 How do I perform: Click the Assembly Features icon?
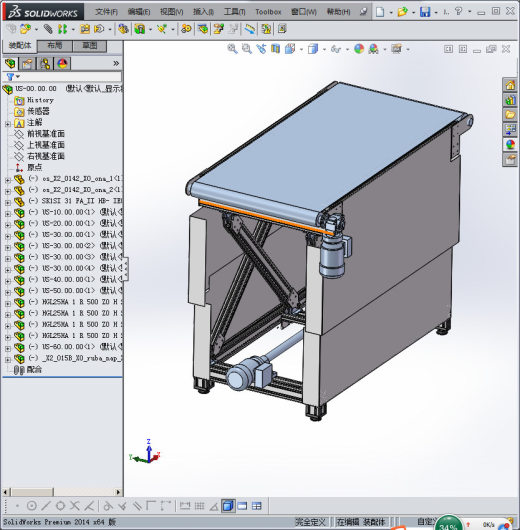coord(140,29)
